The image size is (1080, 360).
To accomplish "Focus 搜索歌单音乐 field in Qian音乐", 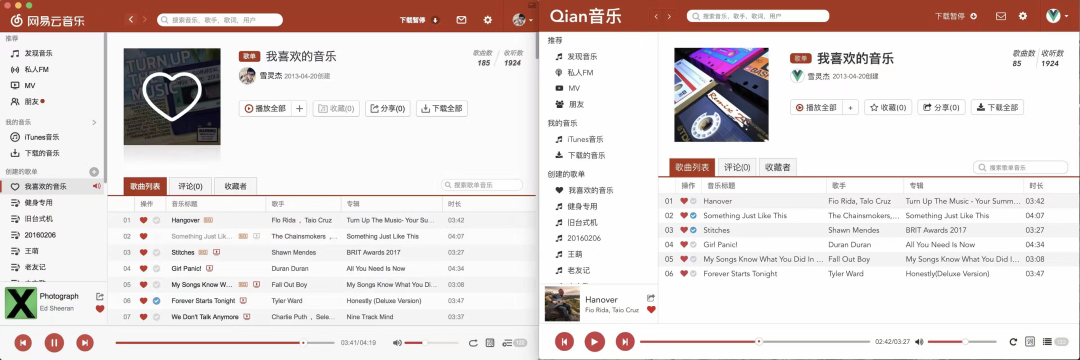I will coord(1021,167).
